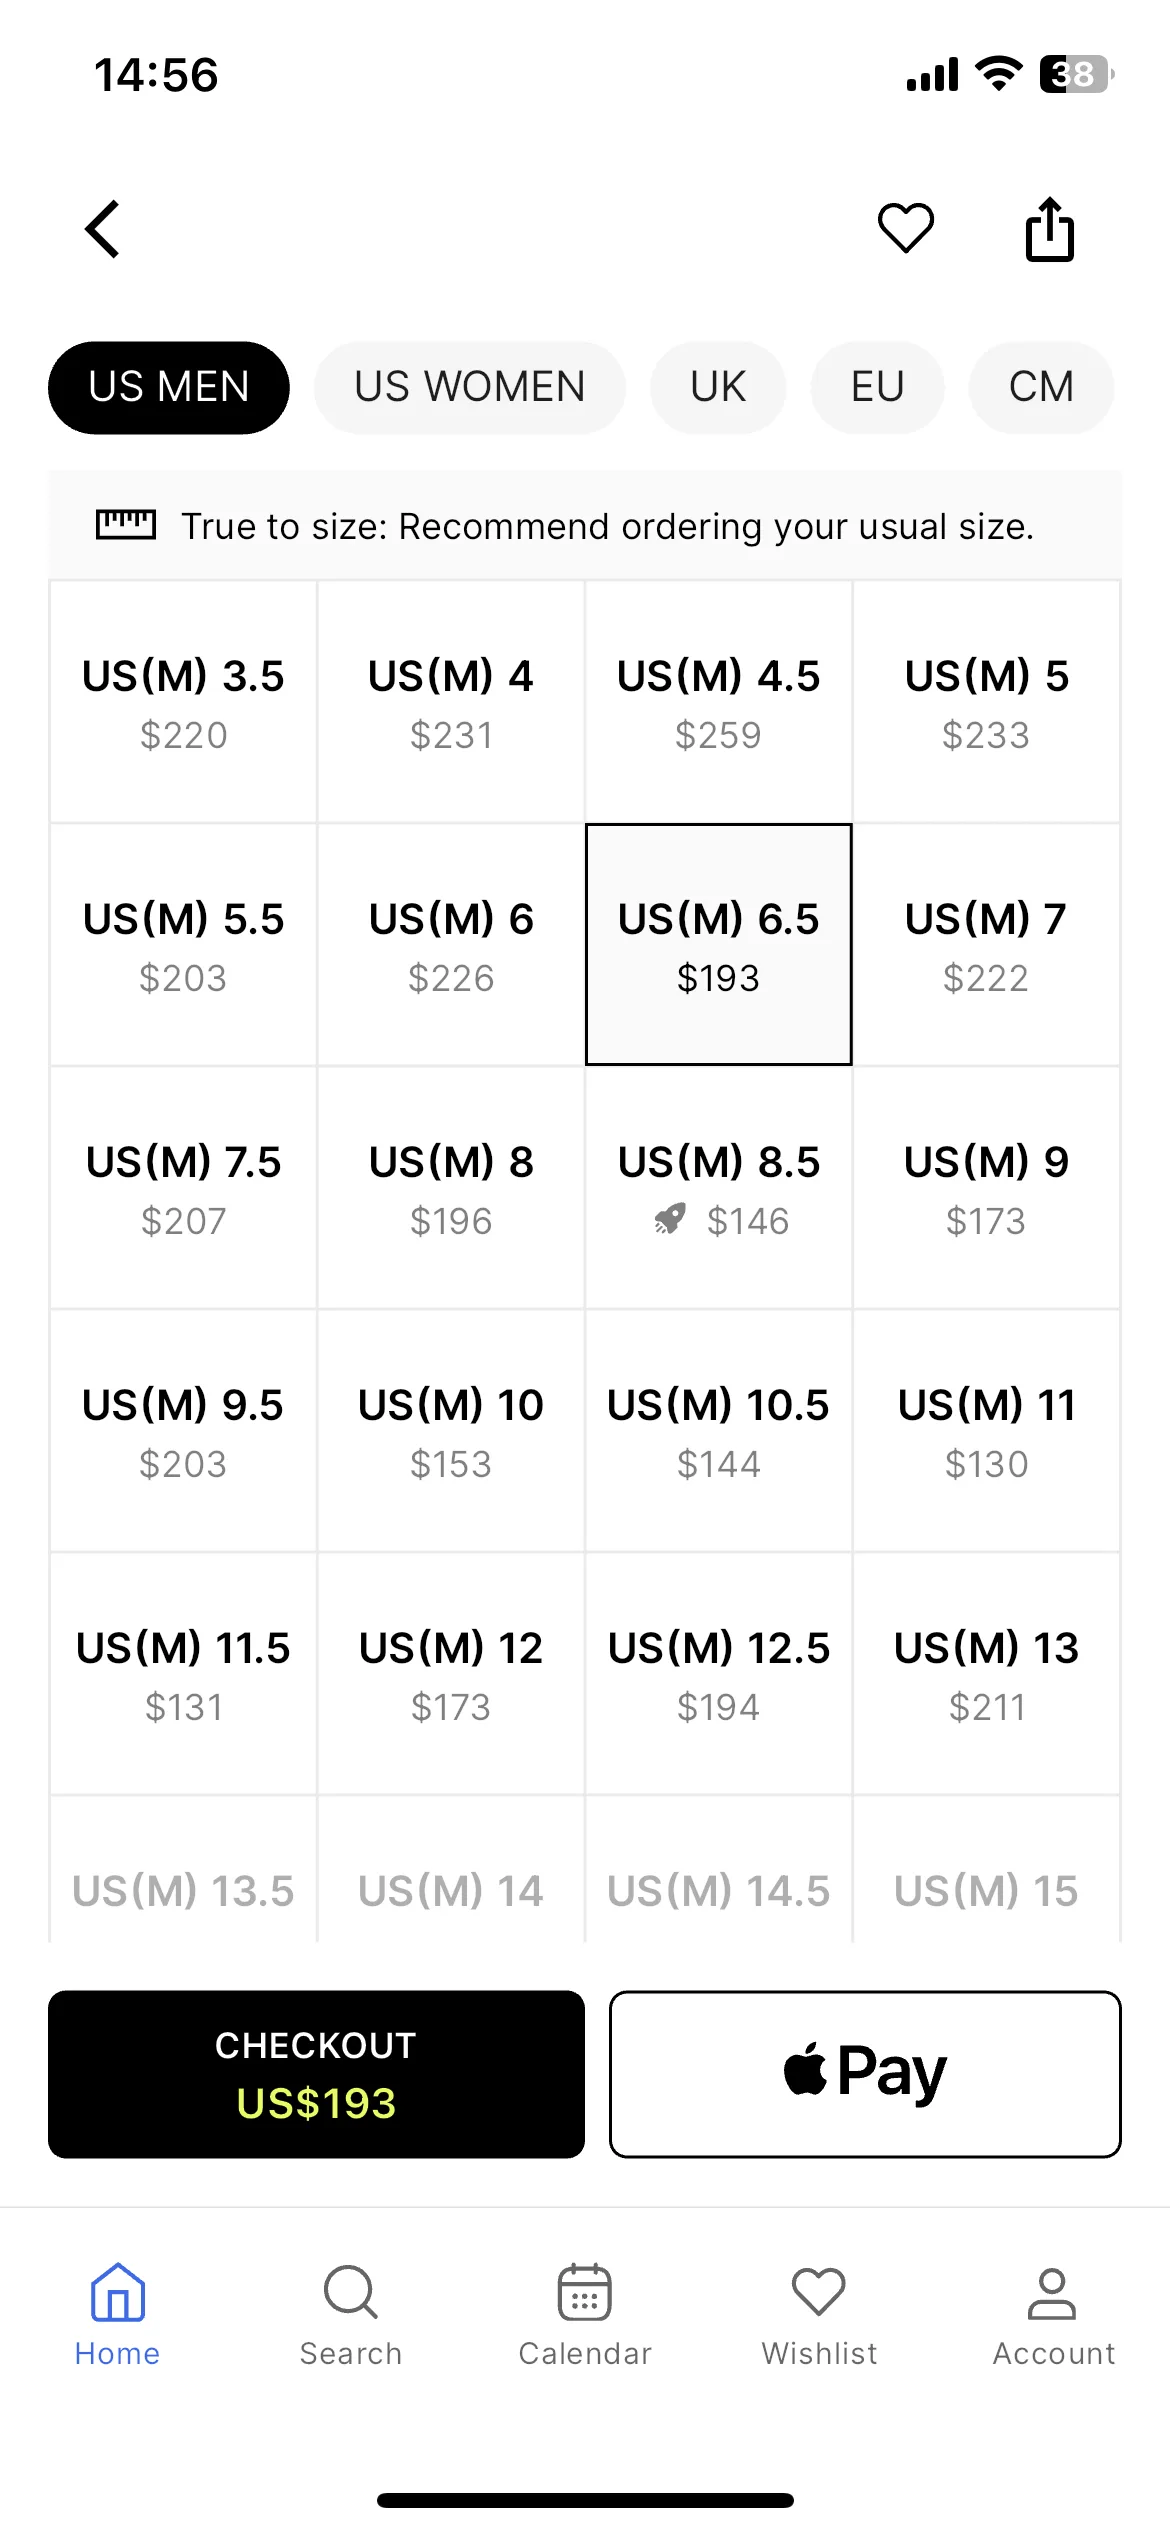The image size is (1170, 2532).
Task: Add item to favorites with heart icon
Action: click(x=906, y=228)
